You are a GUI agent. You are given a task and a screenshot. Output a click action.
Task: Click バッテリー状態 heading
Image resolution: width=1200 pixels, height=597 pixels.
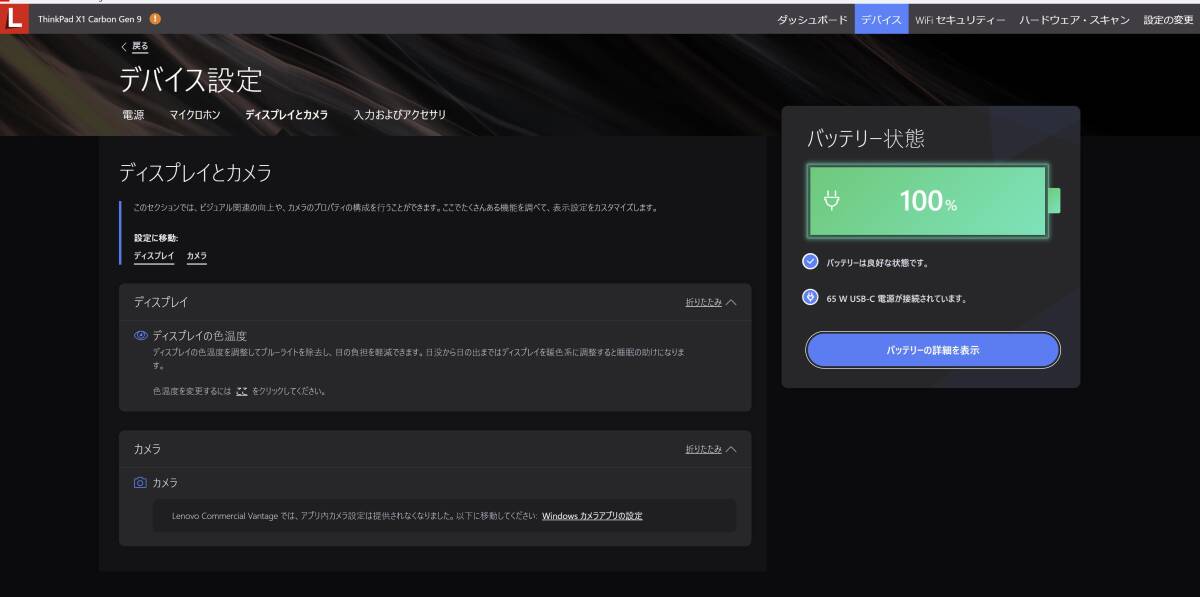[866, 139]
